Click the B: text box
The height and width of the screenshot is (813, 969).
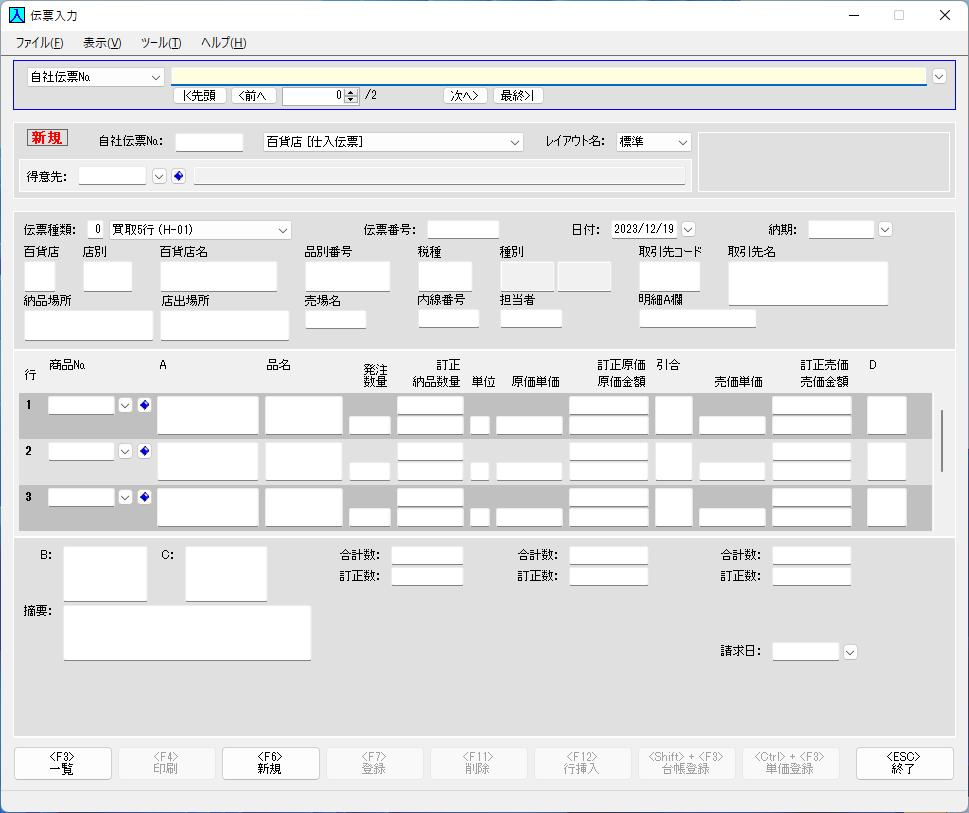point(105,574)
